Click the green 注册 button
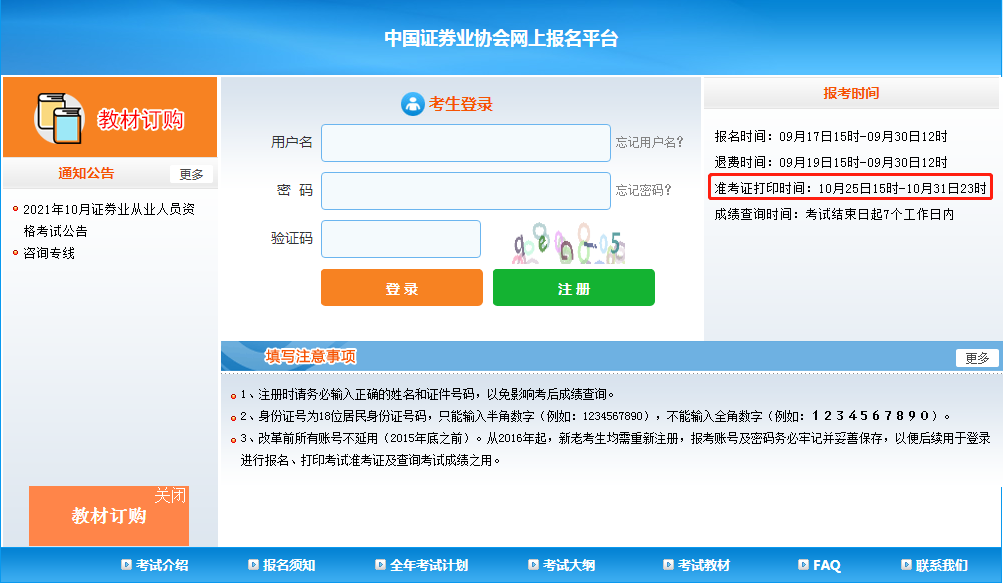The height and width of the screenshot is (583, 1003). 574,287
